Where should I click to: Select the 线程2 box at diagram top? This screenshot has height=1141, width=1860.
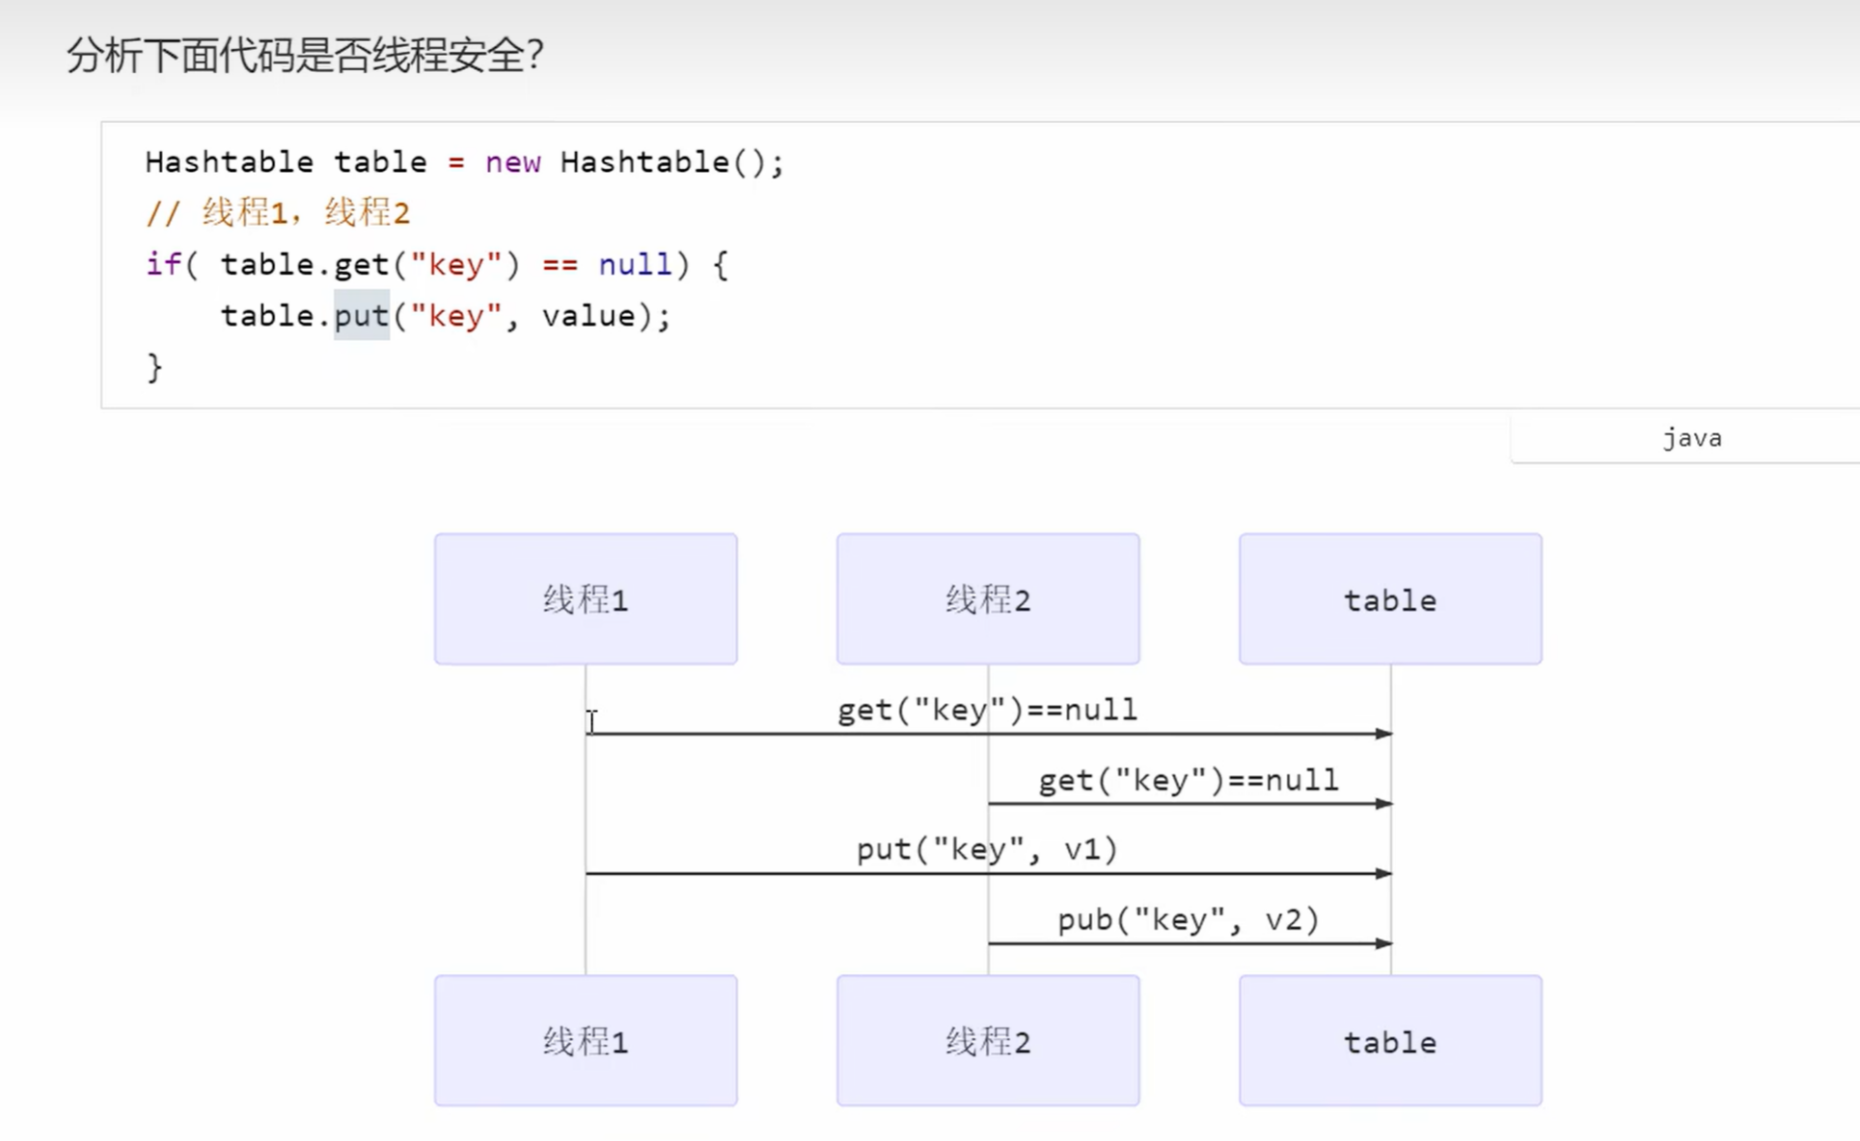pos(987,599)
